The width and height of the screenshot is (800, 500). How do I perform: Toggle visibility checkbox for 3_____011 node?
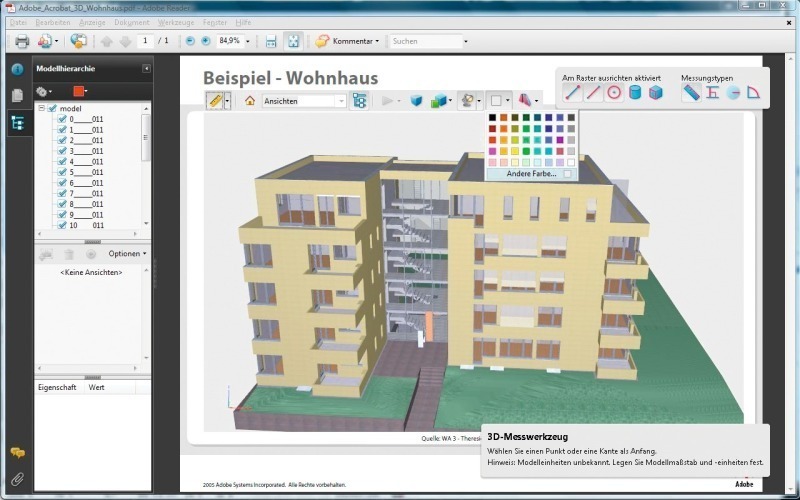coord(62,151)
